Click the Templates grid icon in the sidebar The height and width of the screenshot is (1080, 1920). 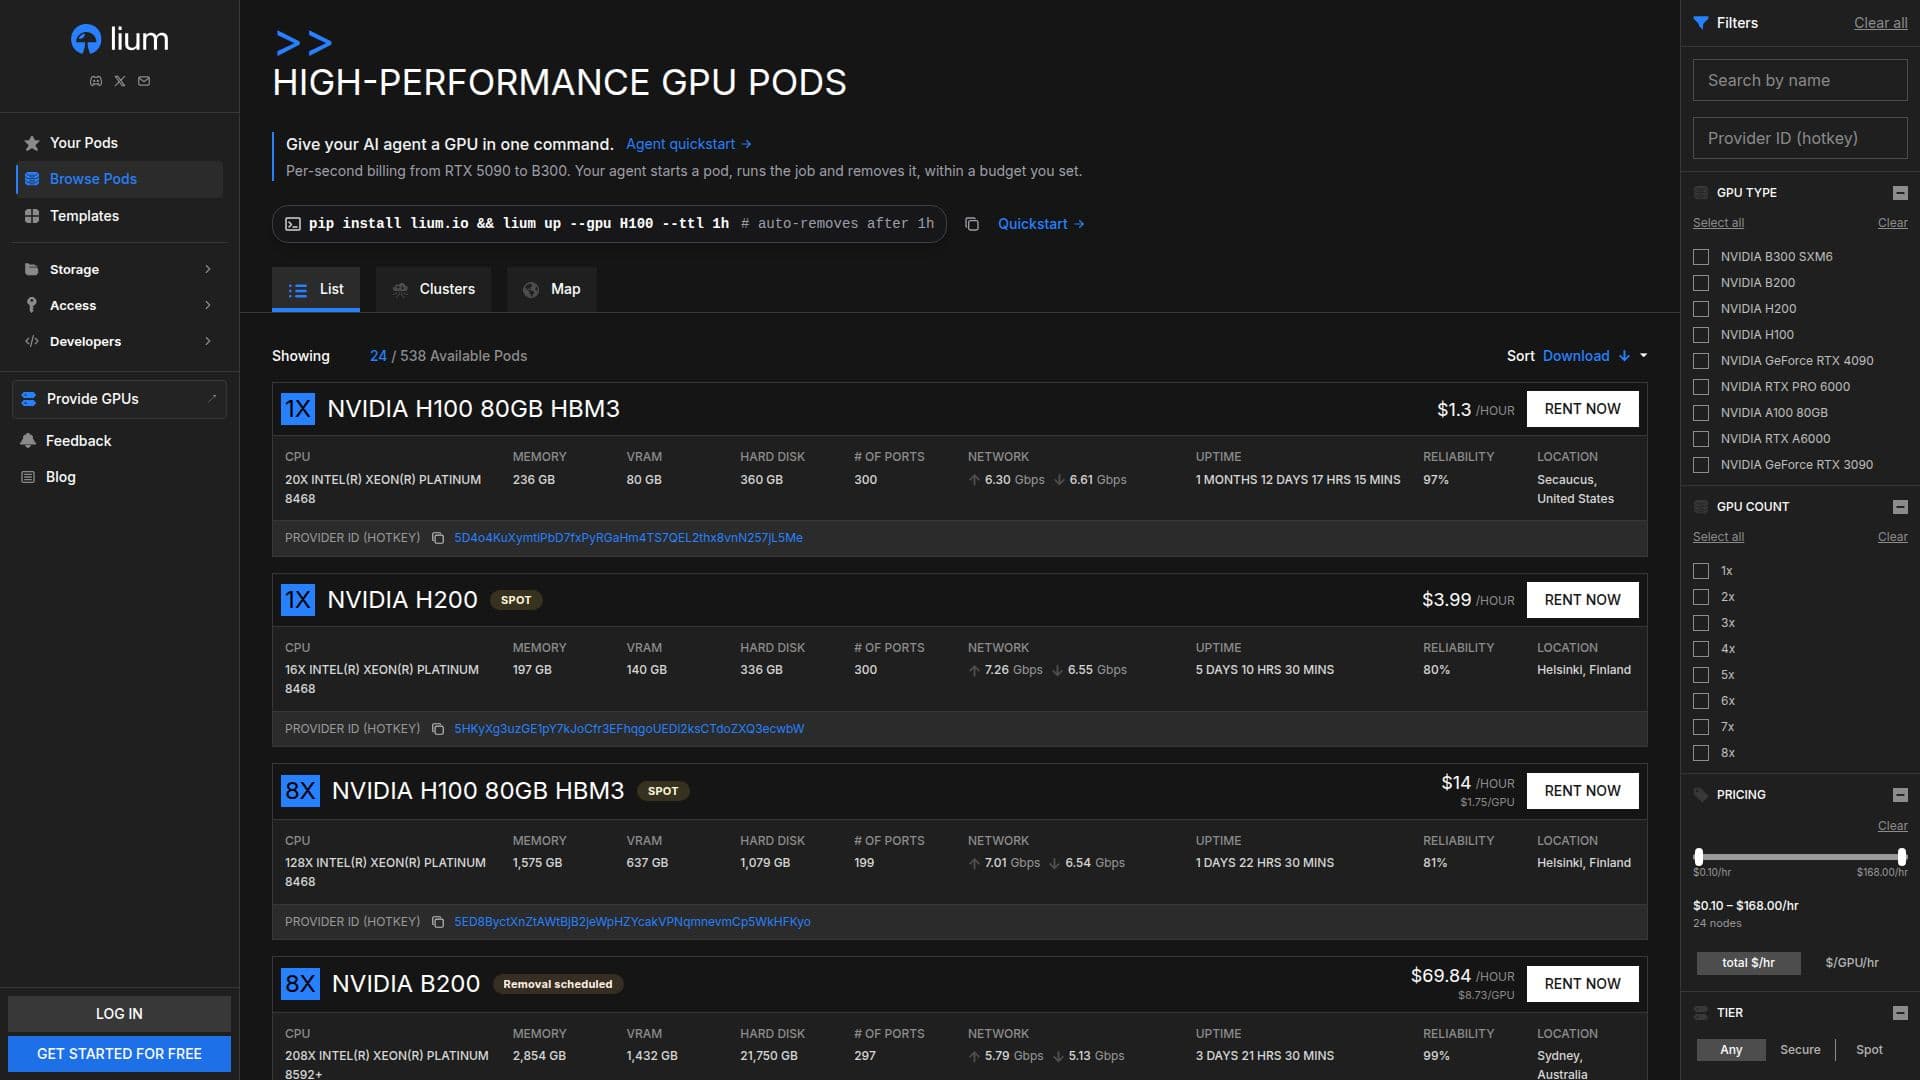(32, 216)
